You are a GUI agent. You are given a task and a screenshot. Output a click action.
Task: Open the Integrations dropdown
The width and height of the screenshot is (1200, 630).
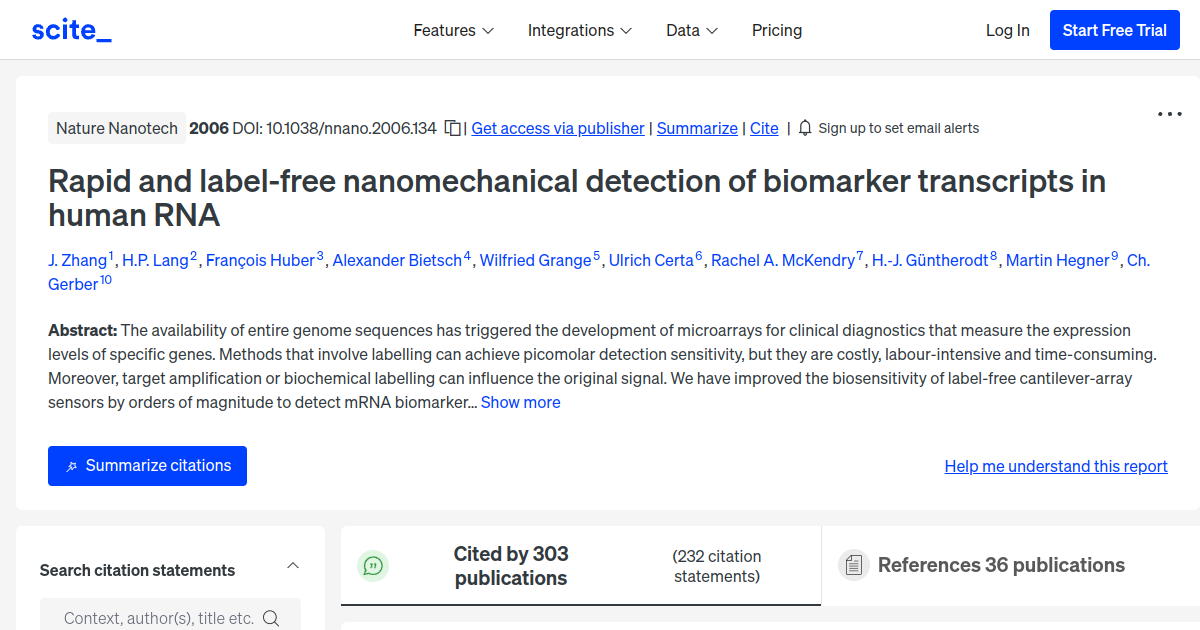coord(580,30)
